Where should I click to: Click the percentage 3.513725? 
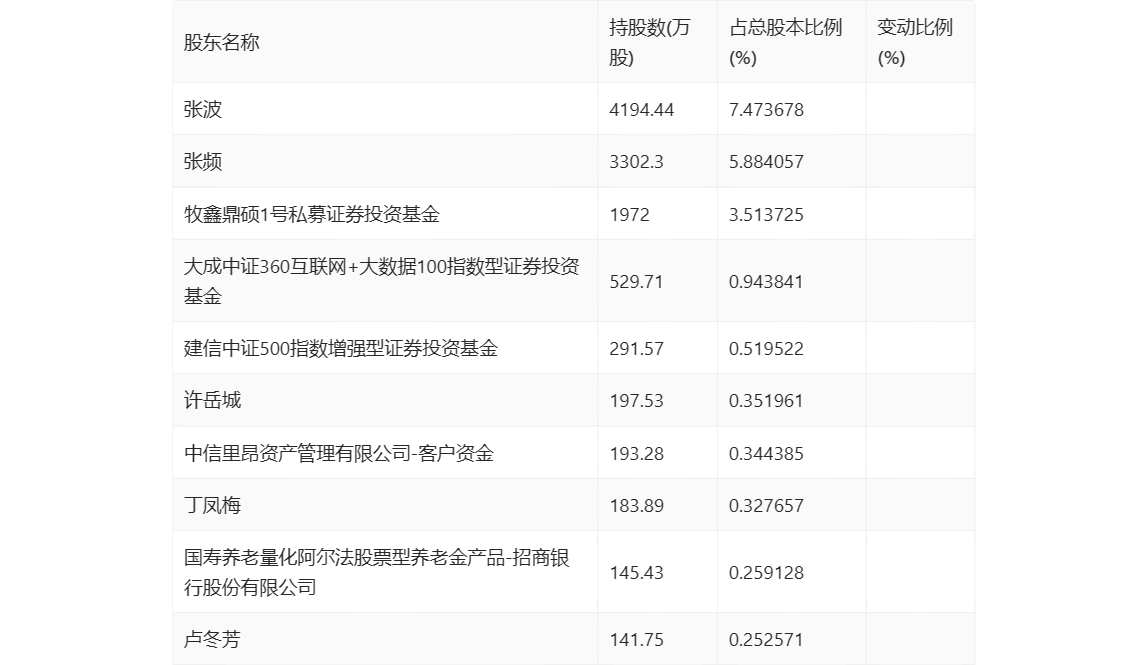tap(766, 215)
